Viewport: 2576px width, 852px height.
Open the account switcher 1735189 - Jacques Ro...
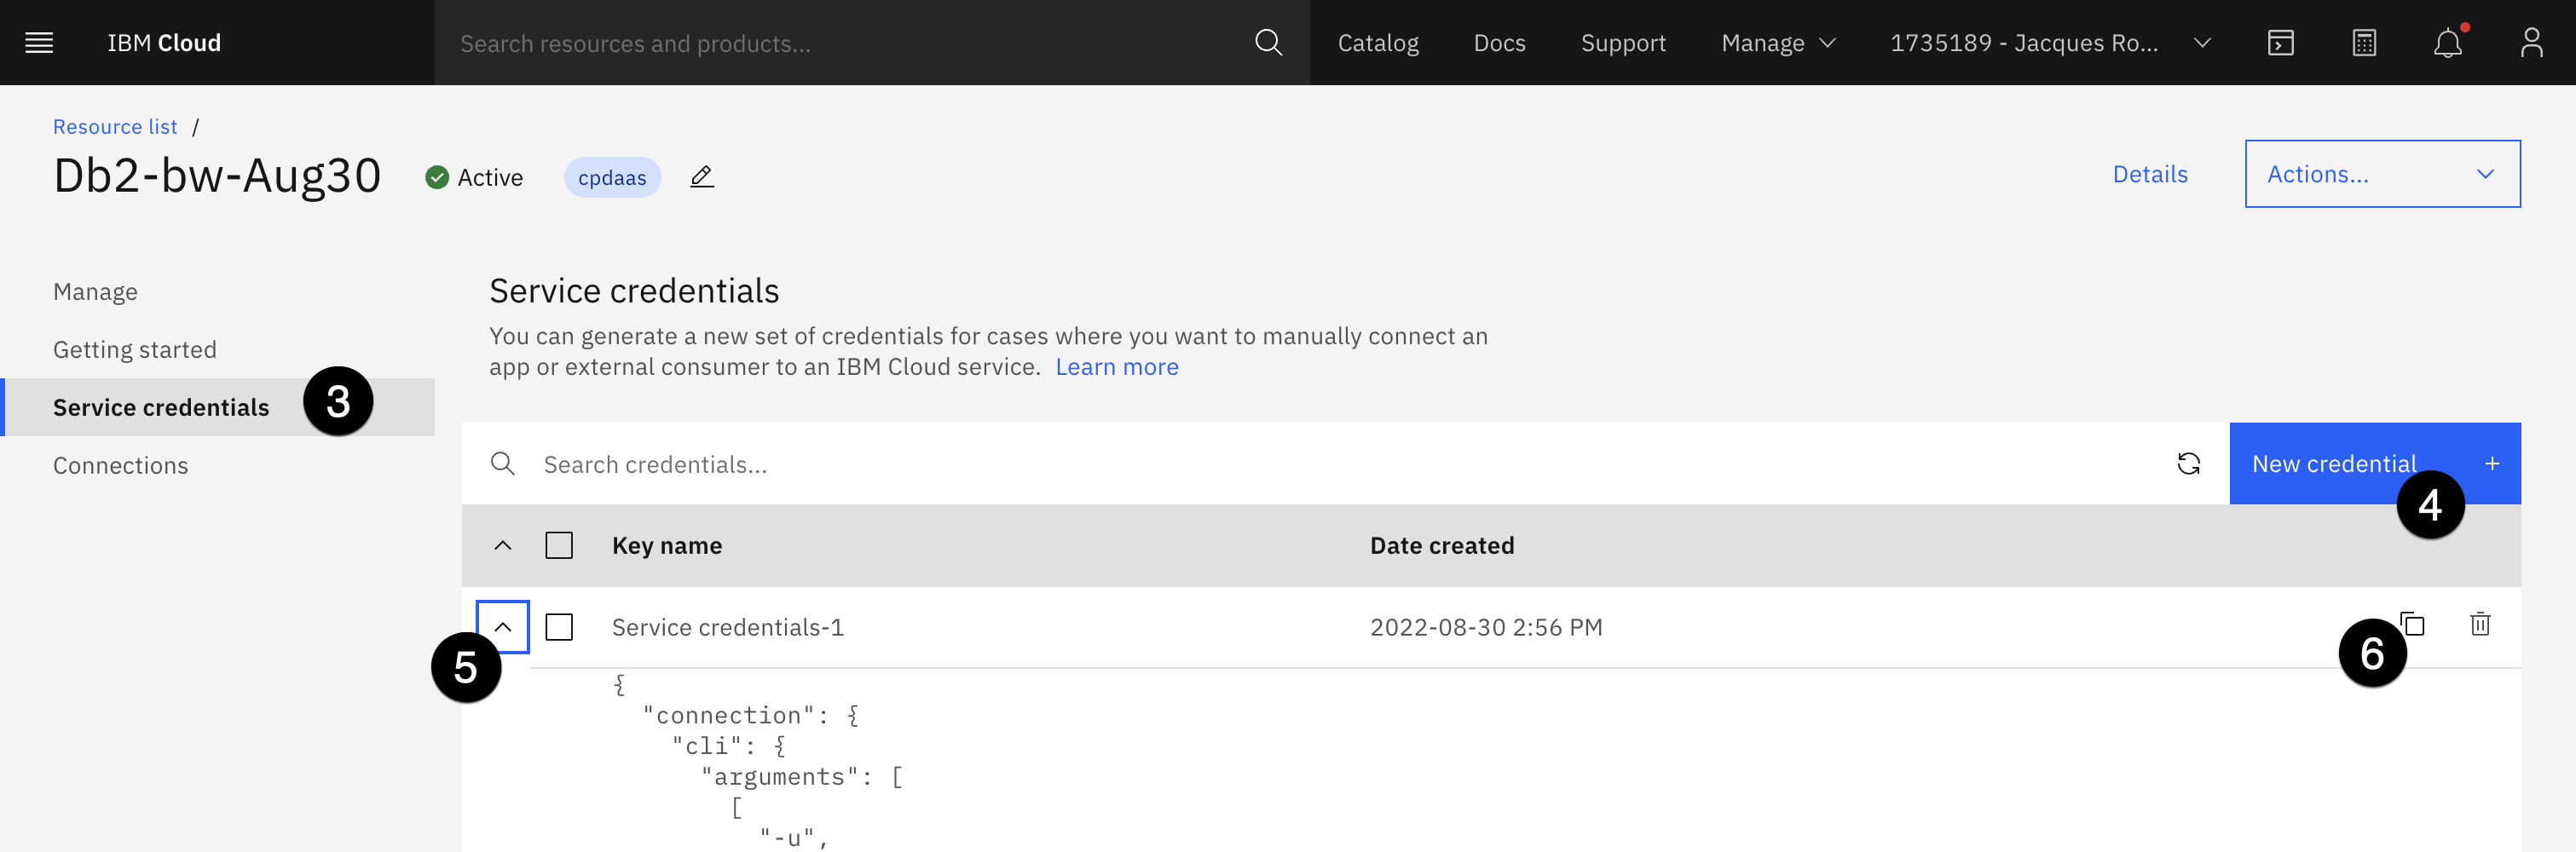[x=2050, y=43]
